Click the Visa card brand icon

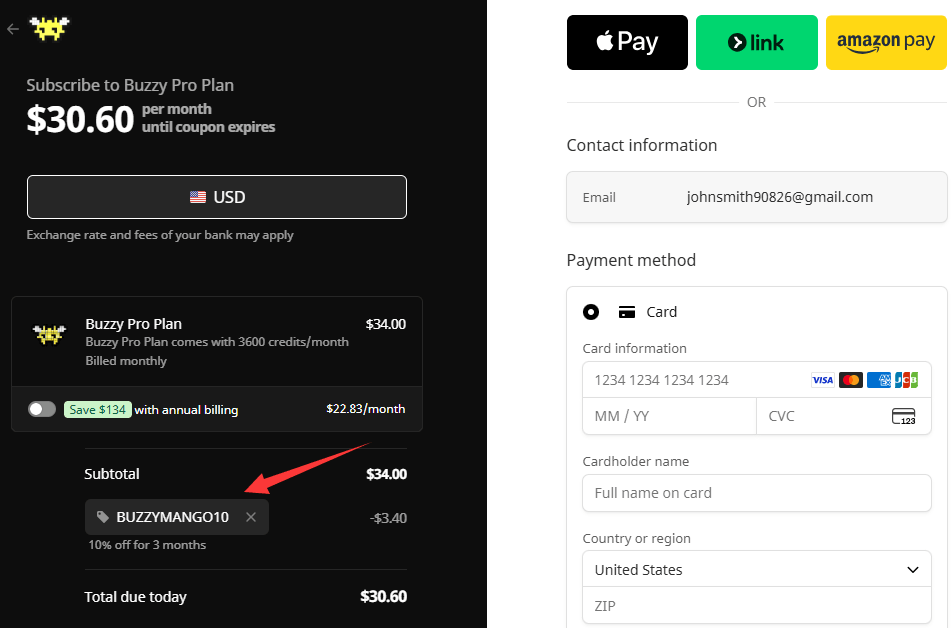tap(822, 380)
